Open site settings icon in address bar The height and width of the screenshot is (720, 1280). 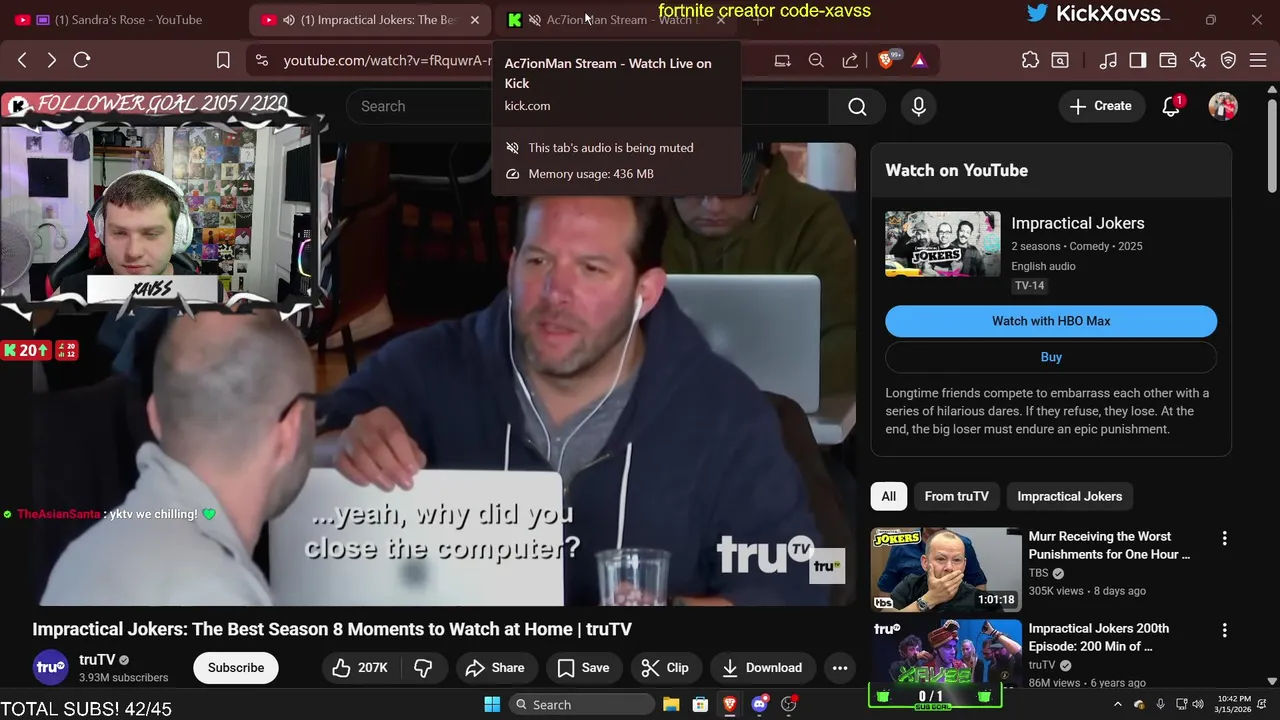[x=262, y=60]
